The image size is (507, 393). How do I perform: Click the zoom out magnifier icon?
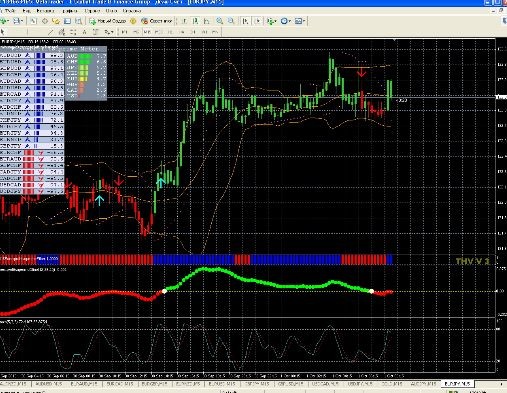coord(231,21)
